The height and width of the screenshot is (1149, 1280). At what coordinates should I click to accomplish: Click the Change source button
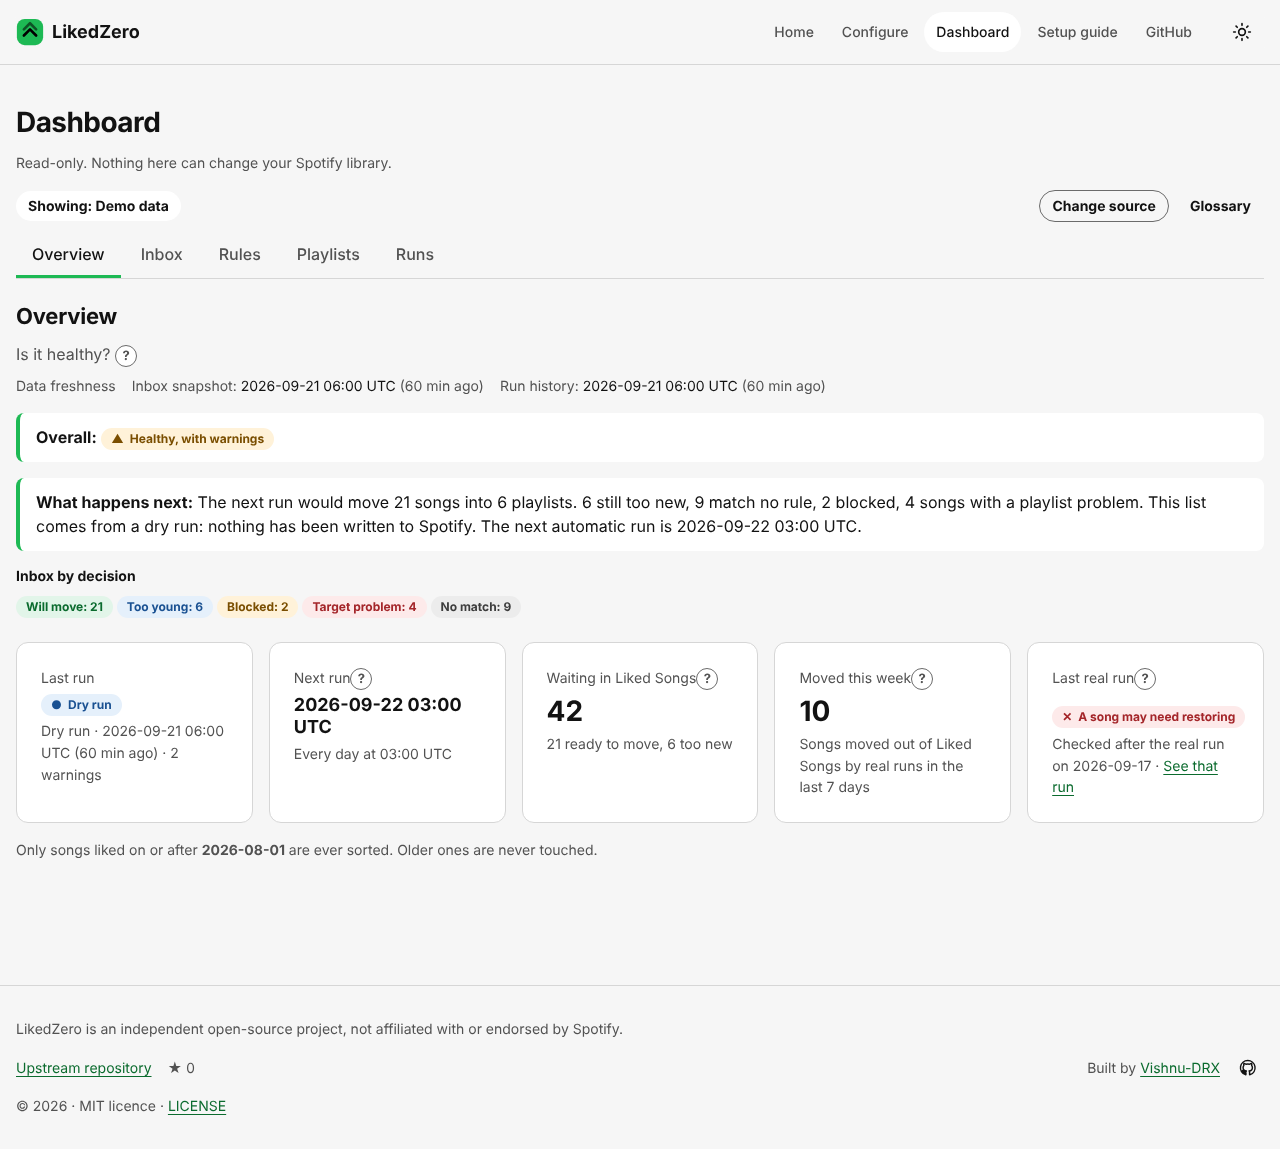tap(1104, 206)
